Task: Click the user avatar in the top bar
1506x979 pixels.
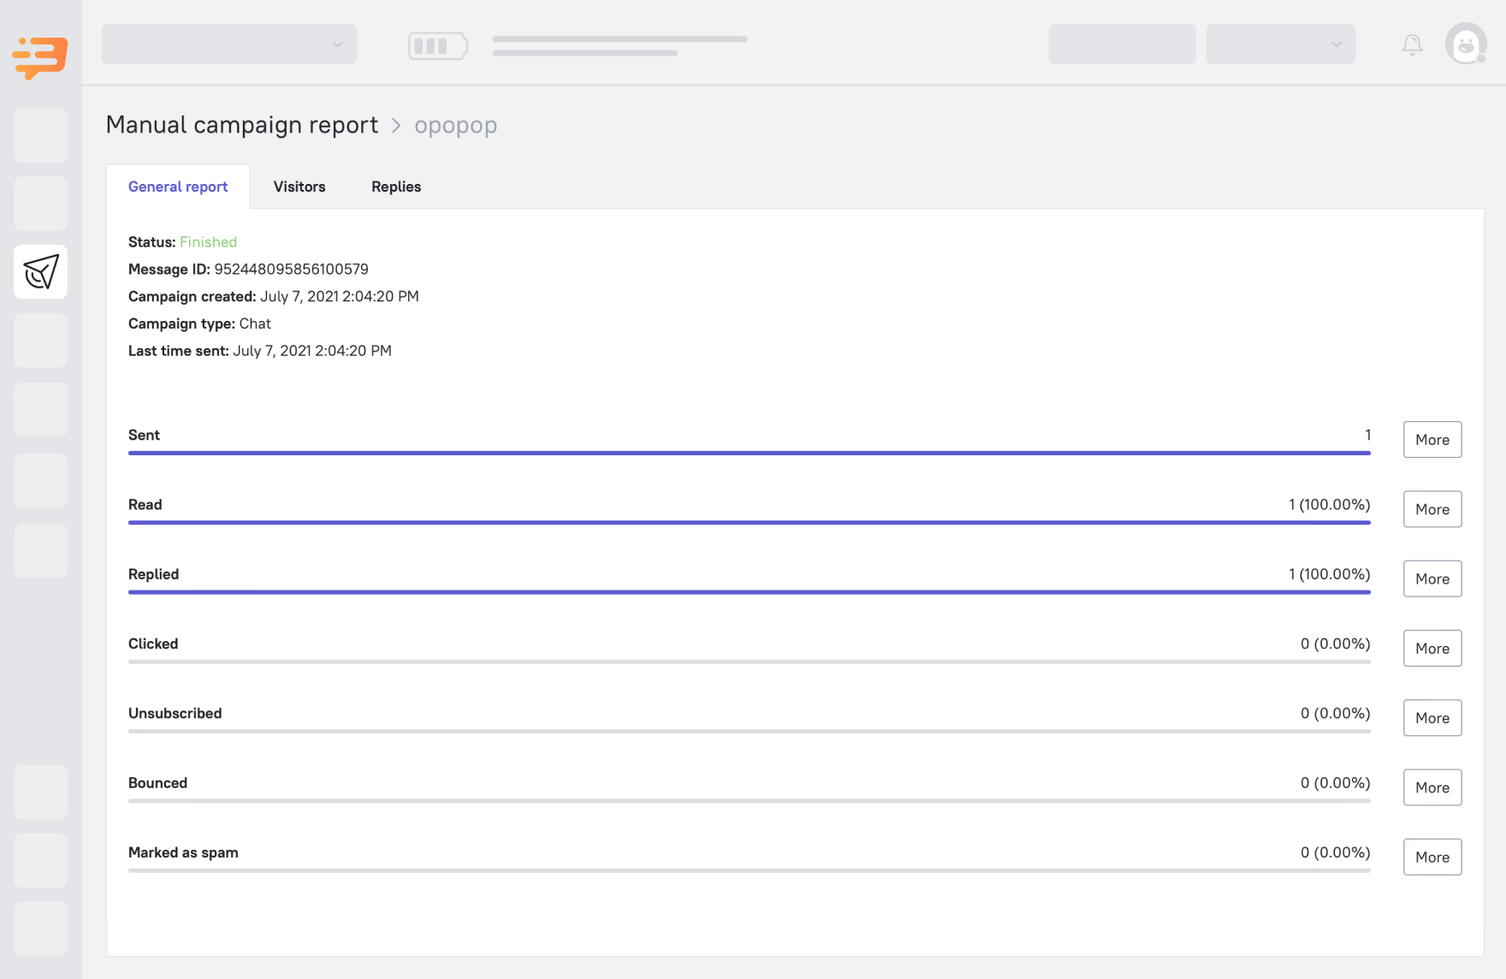Action: point(1464,44)
